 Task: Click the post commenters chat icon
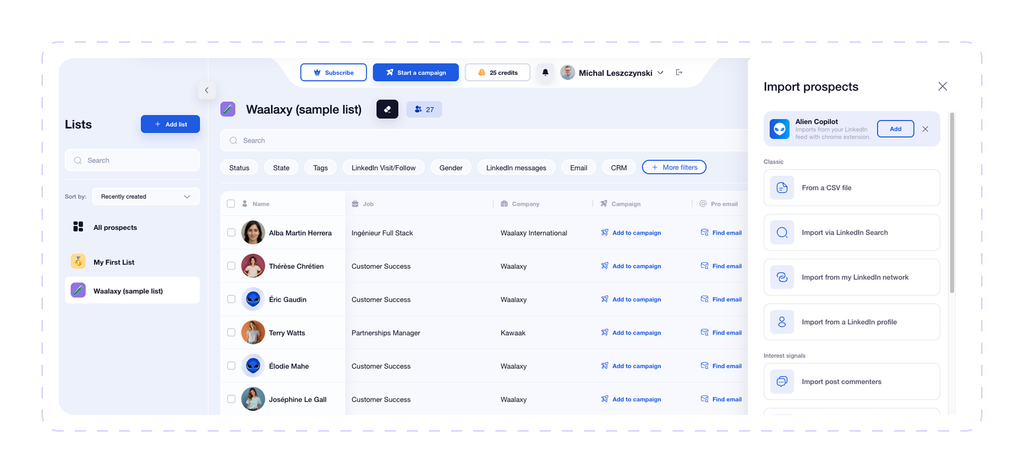pyautogui.click(x=782, y=382)
